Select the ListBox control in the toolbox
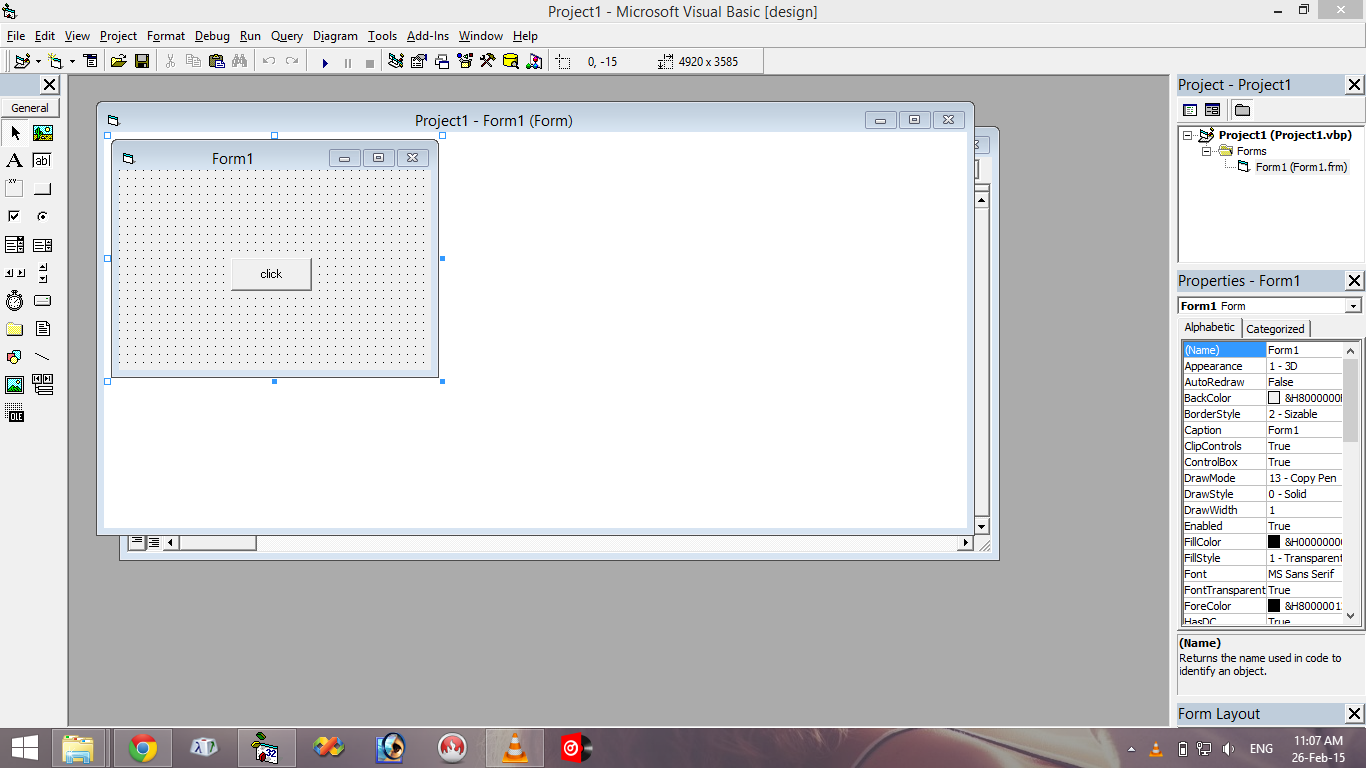 click(43, 245)
